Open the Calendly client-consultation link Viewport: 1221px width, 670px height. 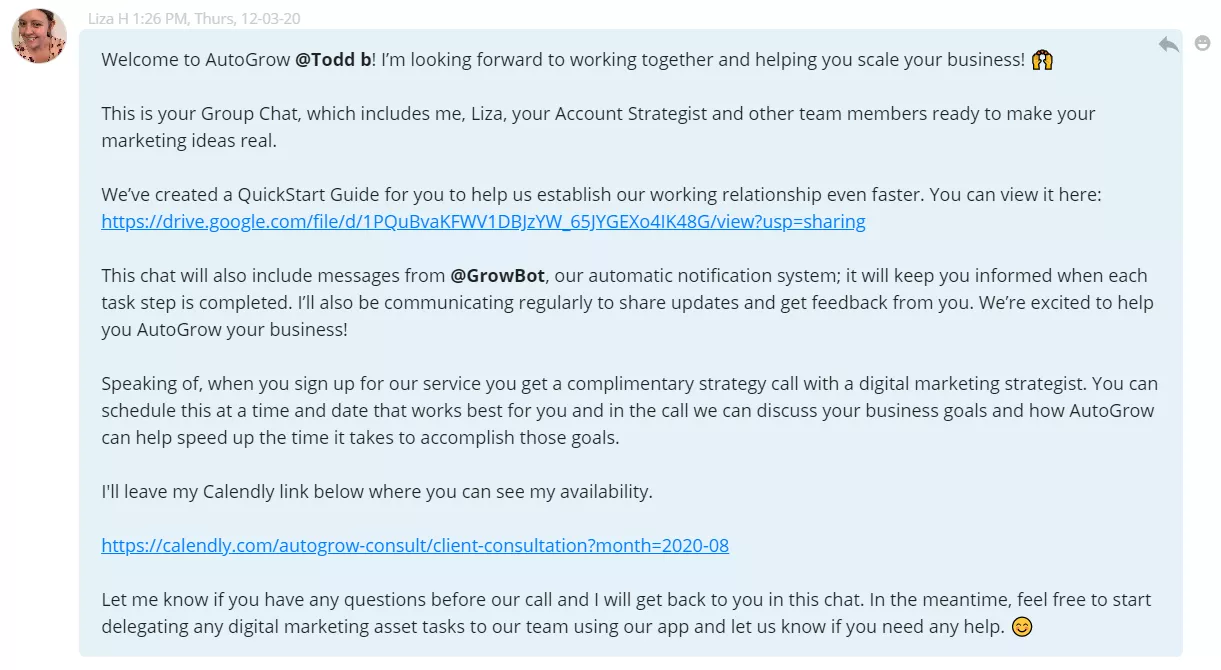[x=414, y=545]
